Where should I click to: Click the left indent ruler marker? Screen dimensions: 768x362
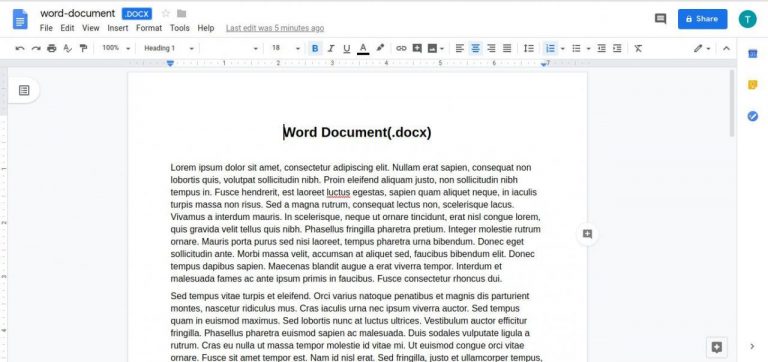[170, 64]
